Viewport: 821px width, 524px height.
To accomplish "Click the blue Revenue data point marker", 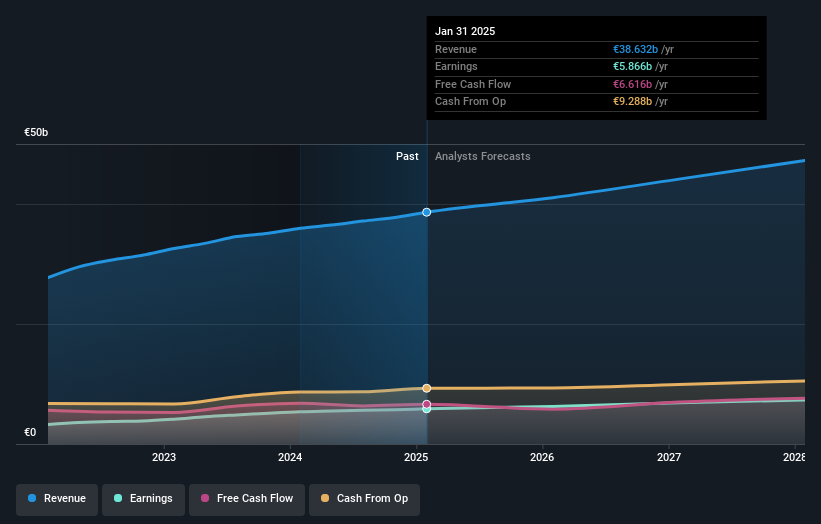I will (427, 212).
